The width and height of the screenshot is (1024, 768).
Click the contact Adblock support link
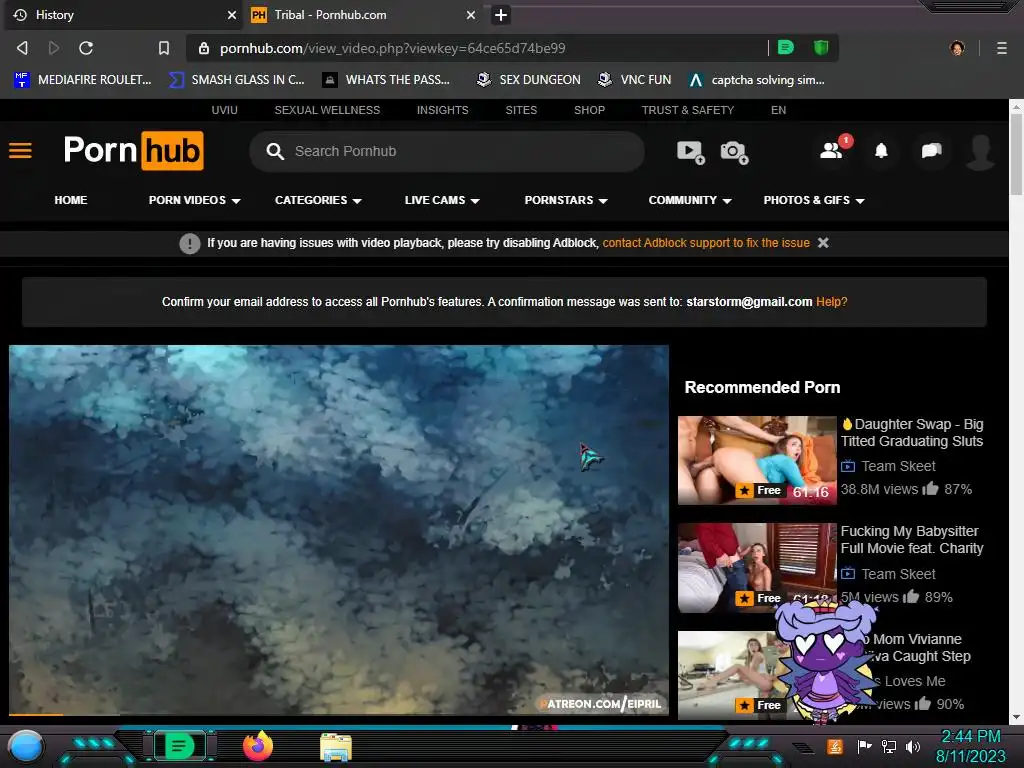(x=706, y=242)
